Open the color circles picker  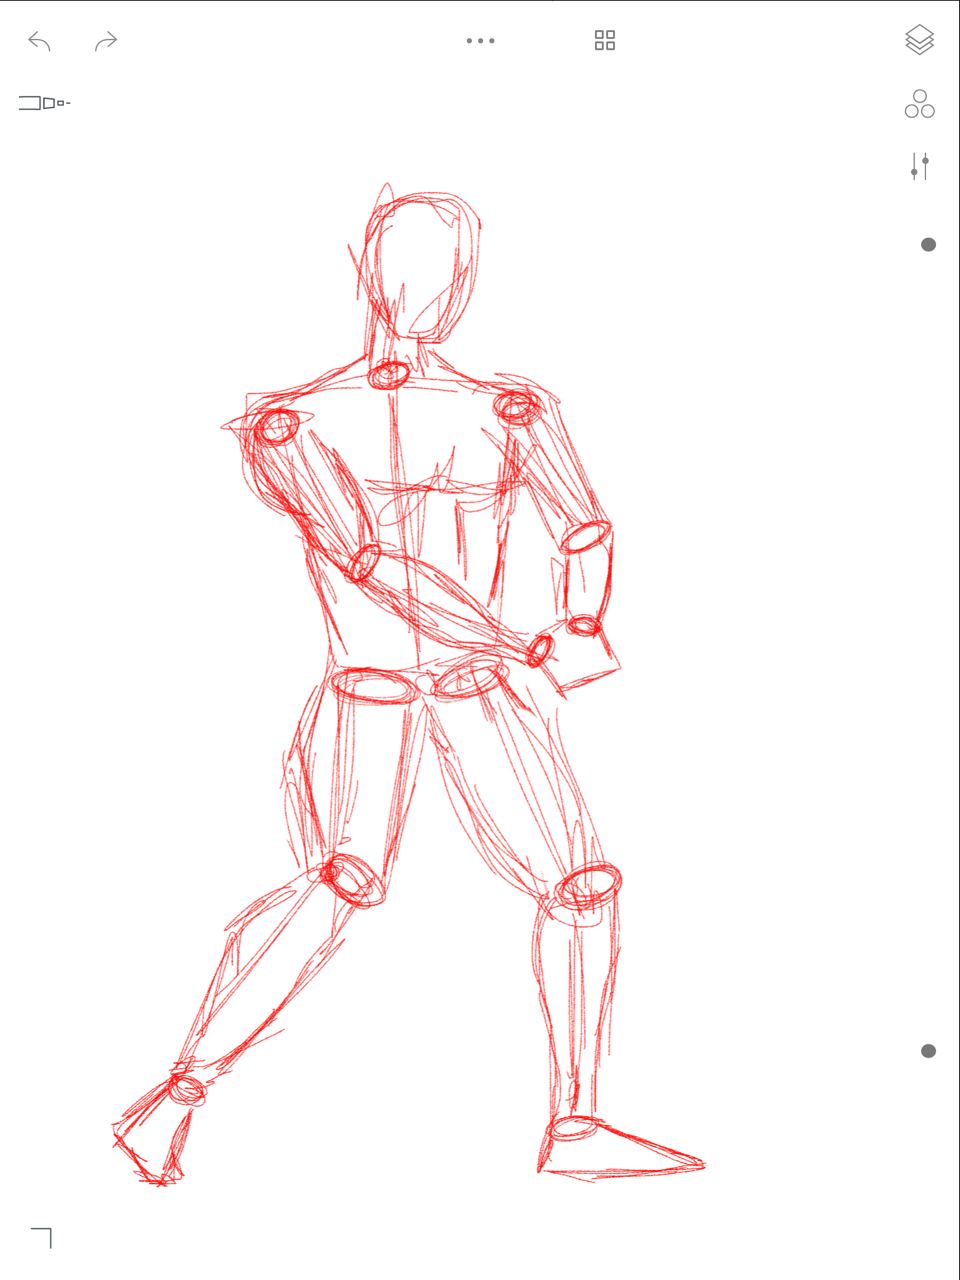click(x=919, y=104)
